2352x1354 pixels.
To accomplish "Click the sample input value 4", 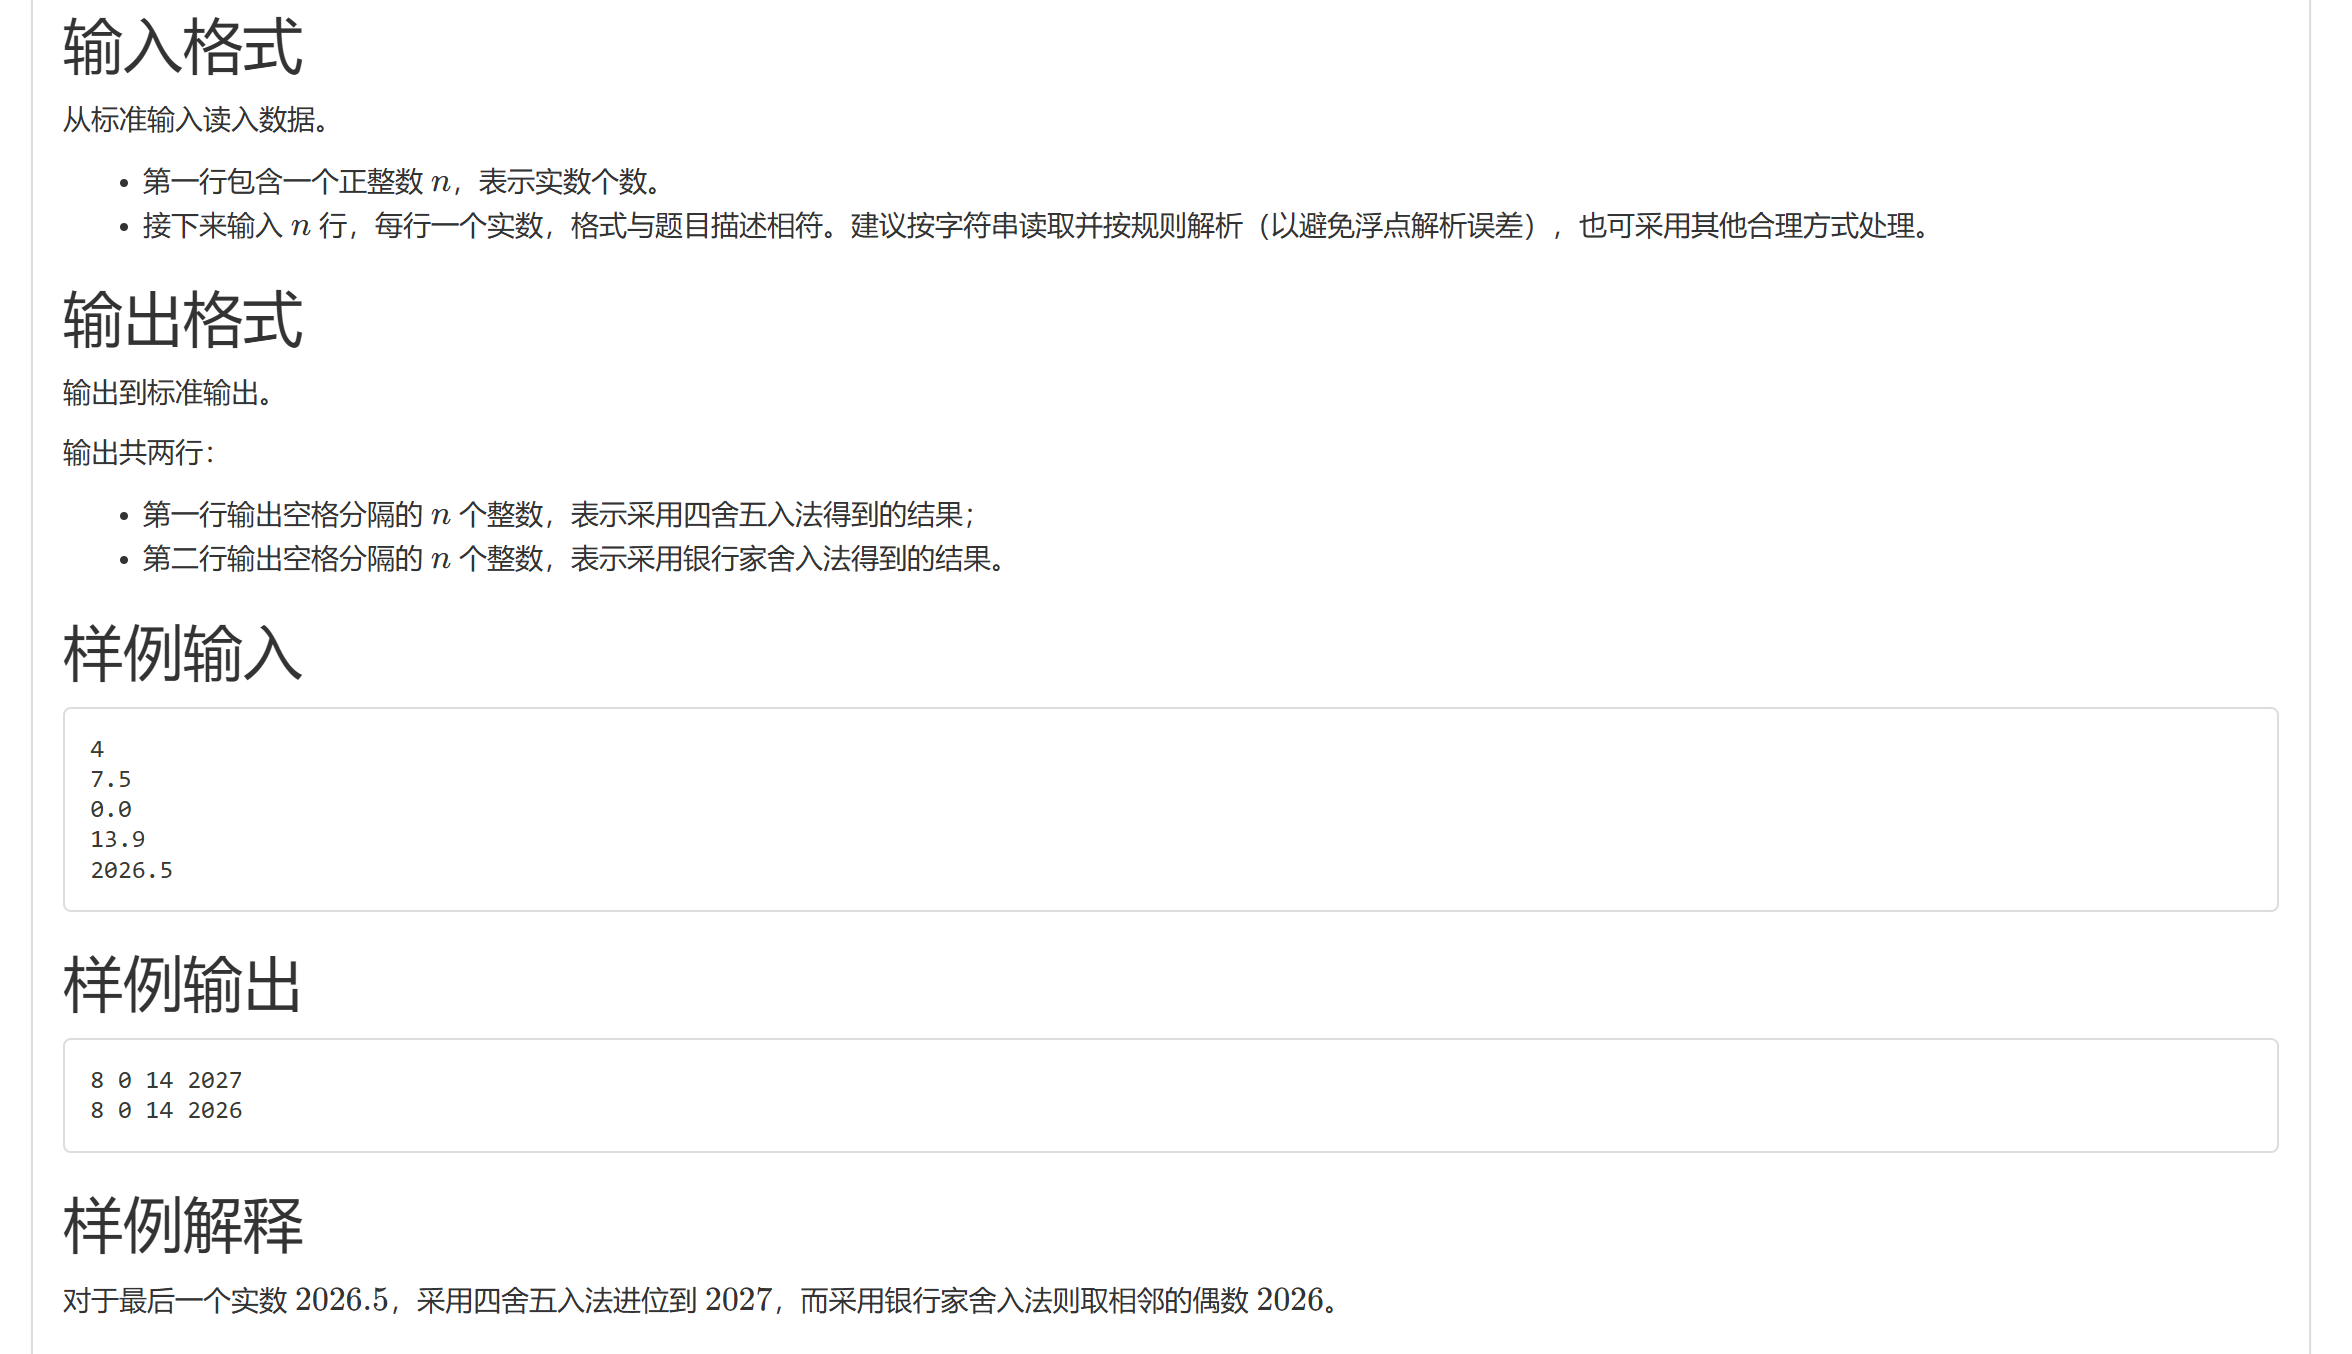I will [97, 749].
